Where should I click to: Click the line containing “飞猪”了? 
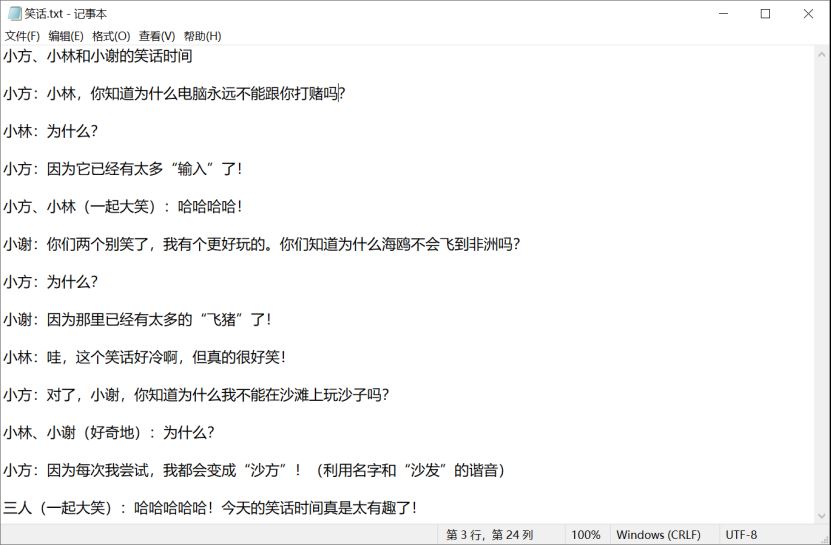click(x=137, y=319)
